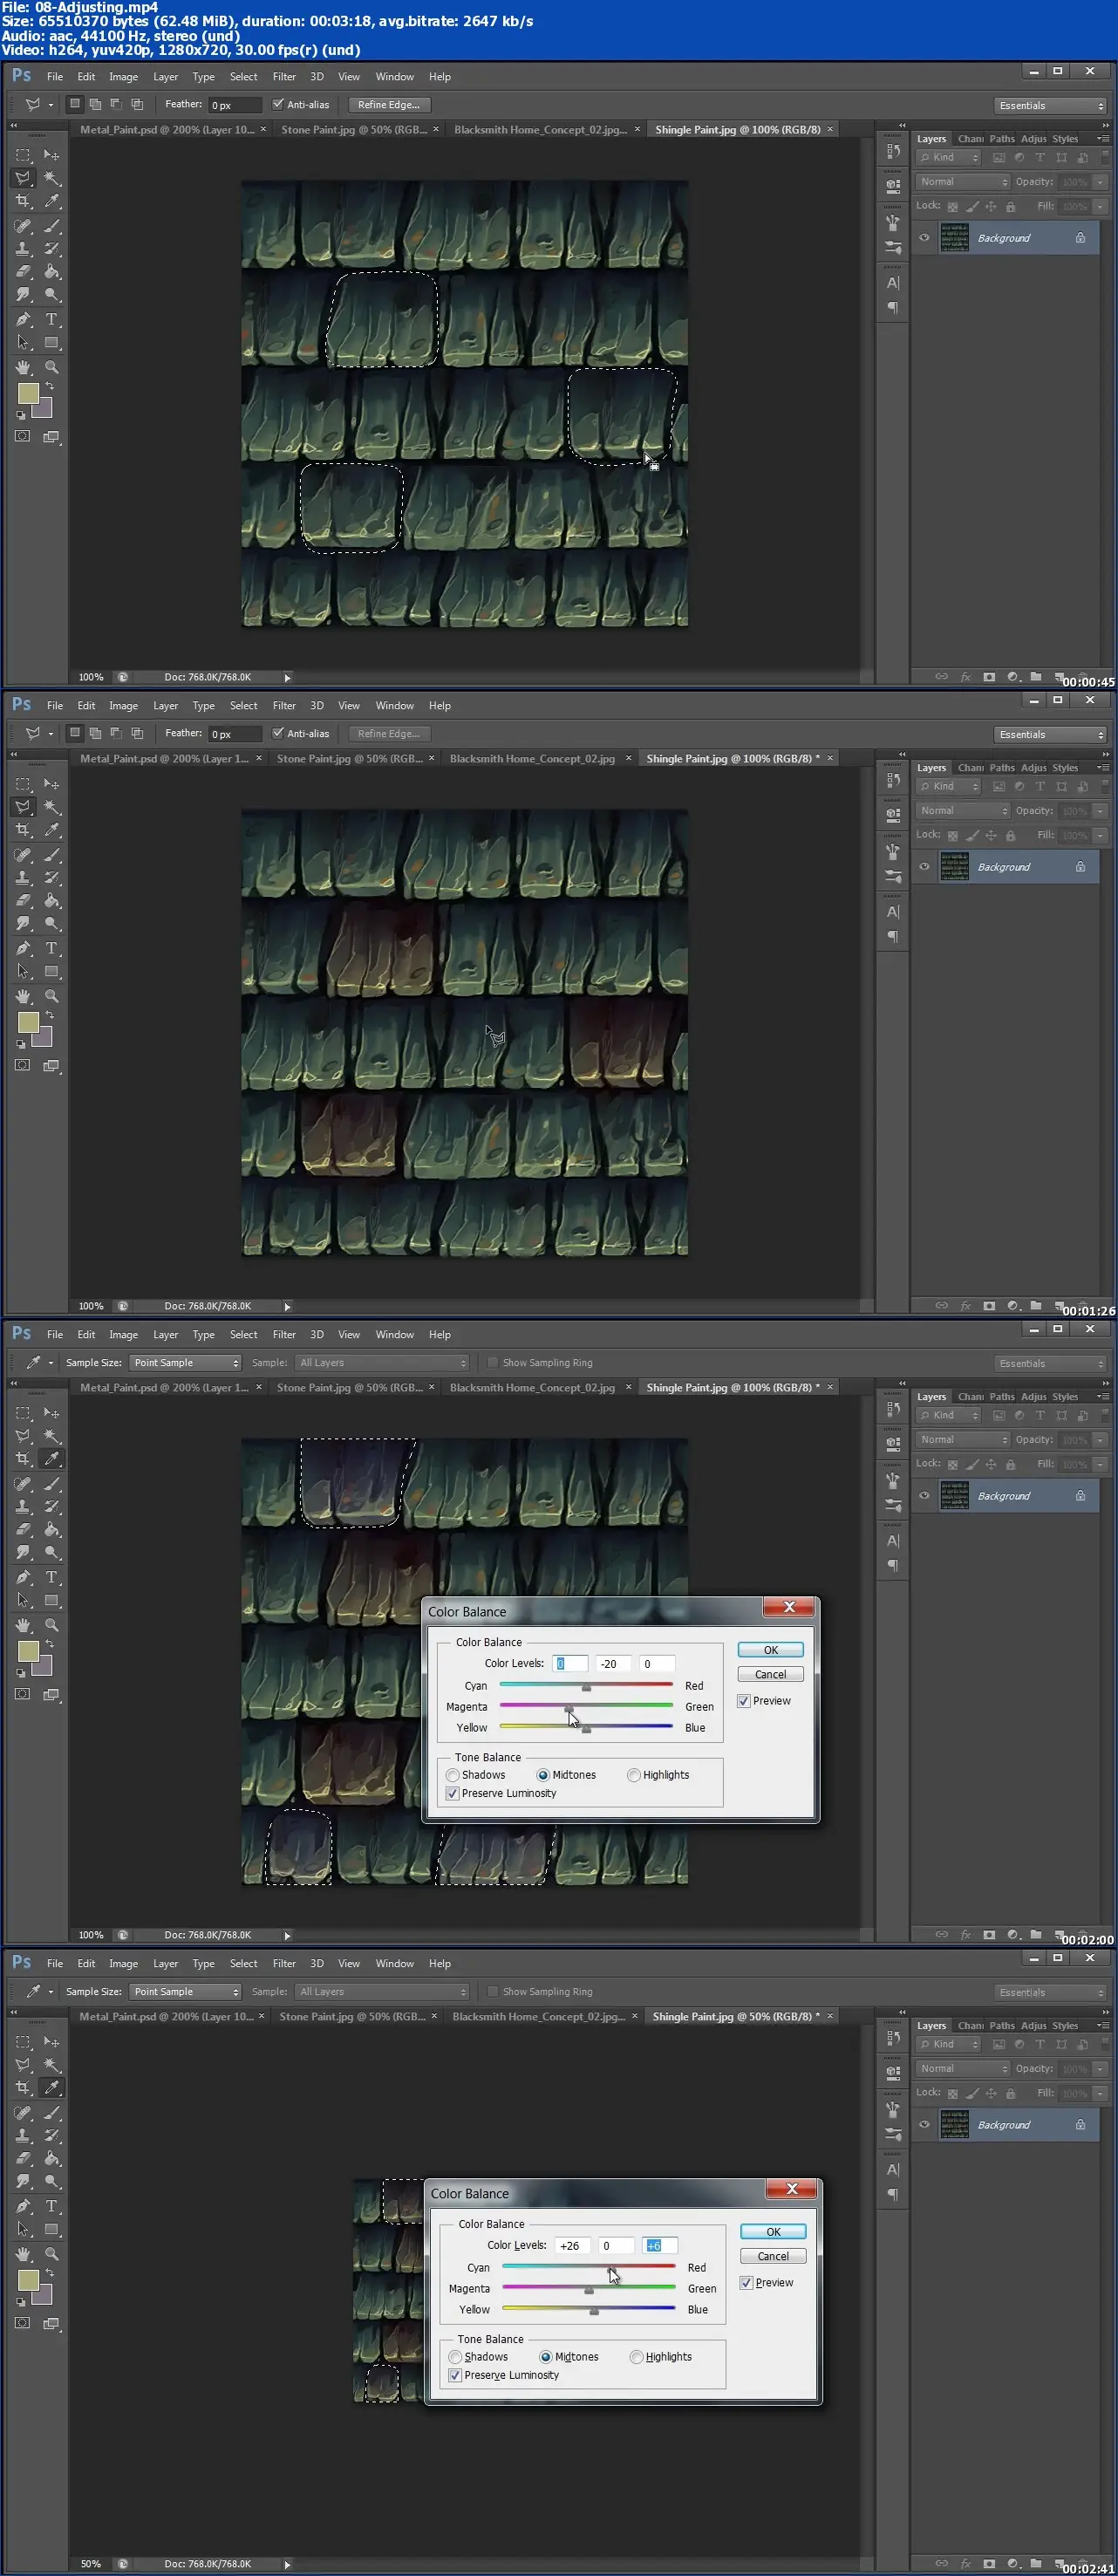Select Crop tool in the 00:00:45 frame
The height and width of the screenshot is (2576, 1118).
pyautogui.click(x=22, y=201)
